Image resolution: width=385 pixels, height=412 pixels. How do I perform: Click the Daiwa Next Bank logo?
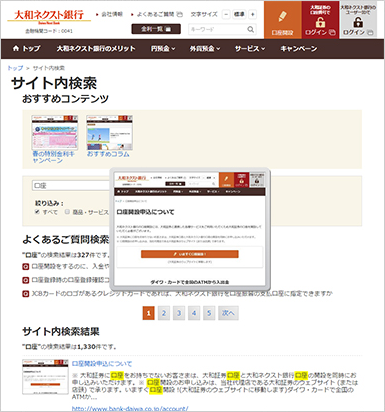point(49,17)
